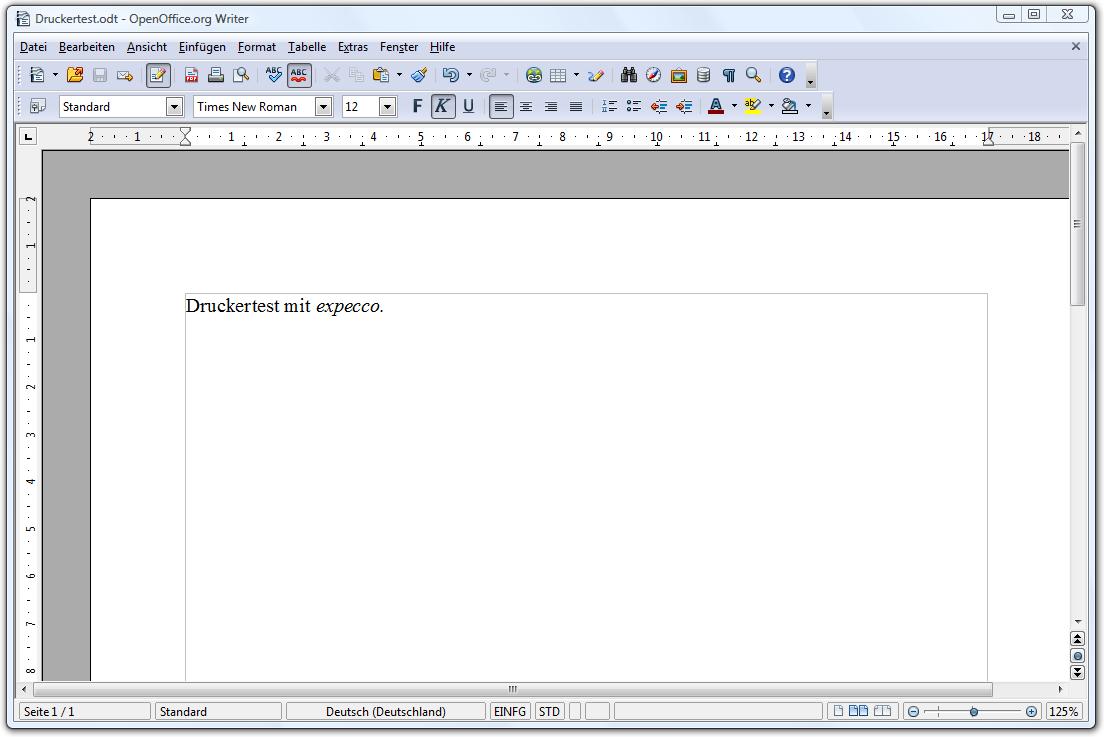This screenshot has width=1104, height=737.
Task: Open the Navigator compass icon
Action: point(654,75)
